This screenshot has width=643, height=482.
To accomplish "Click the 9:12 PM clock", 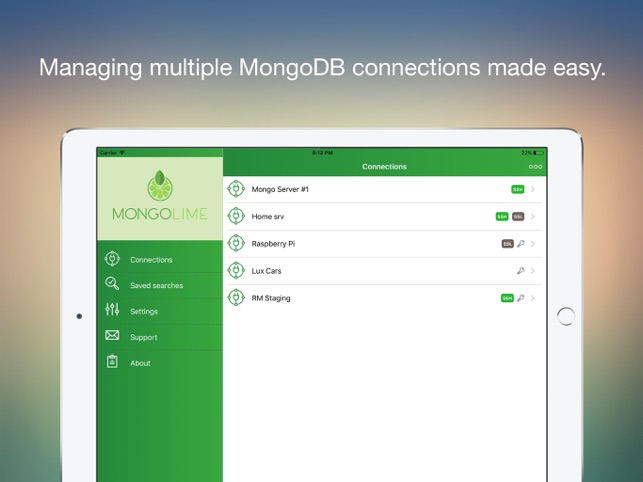I will click(322, 153).
